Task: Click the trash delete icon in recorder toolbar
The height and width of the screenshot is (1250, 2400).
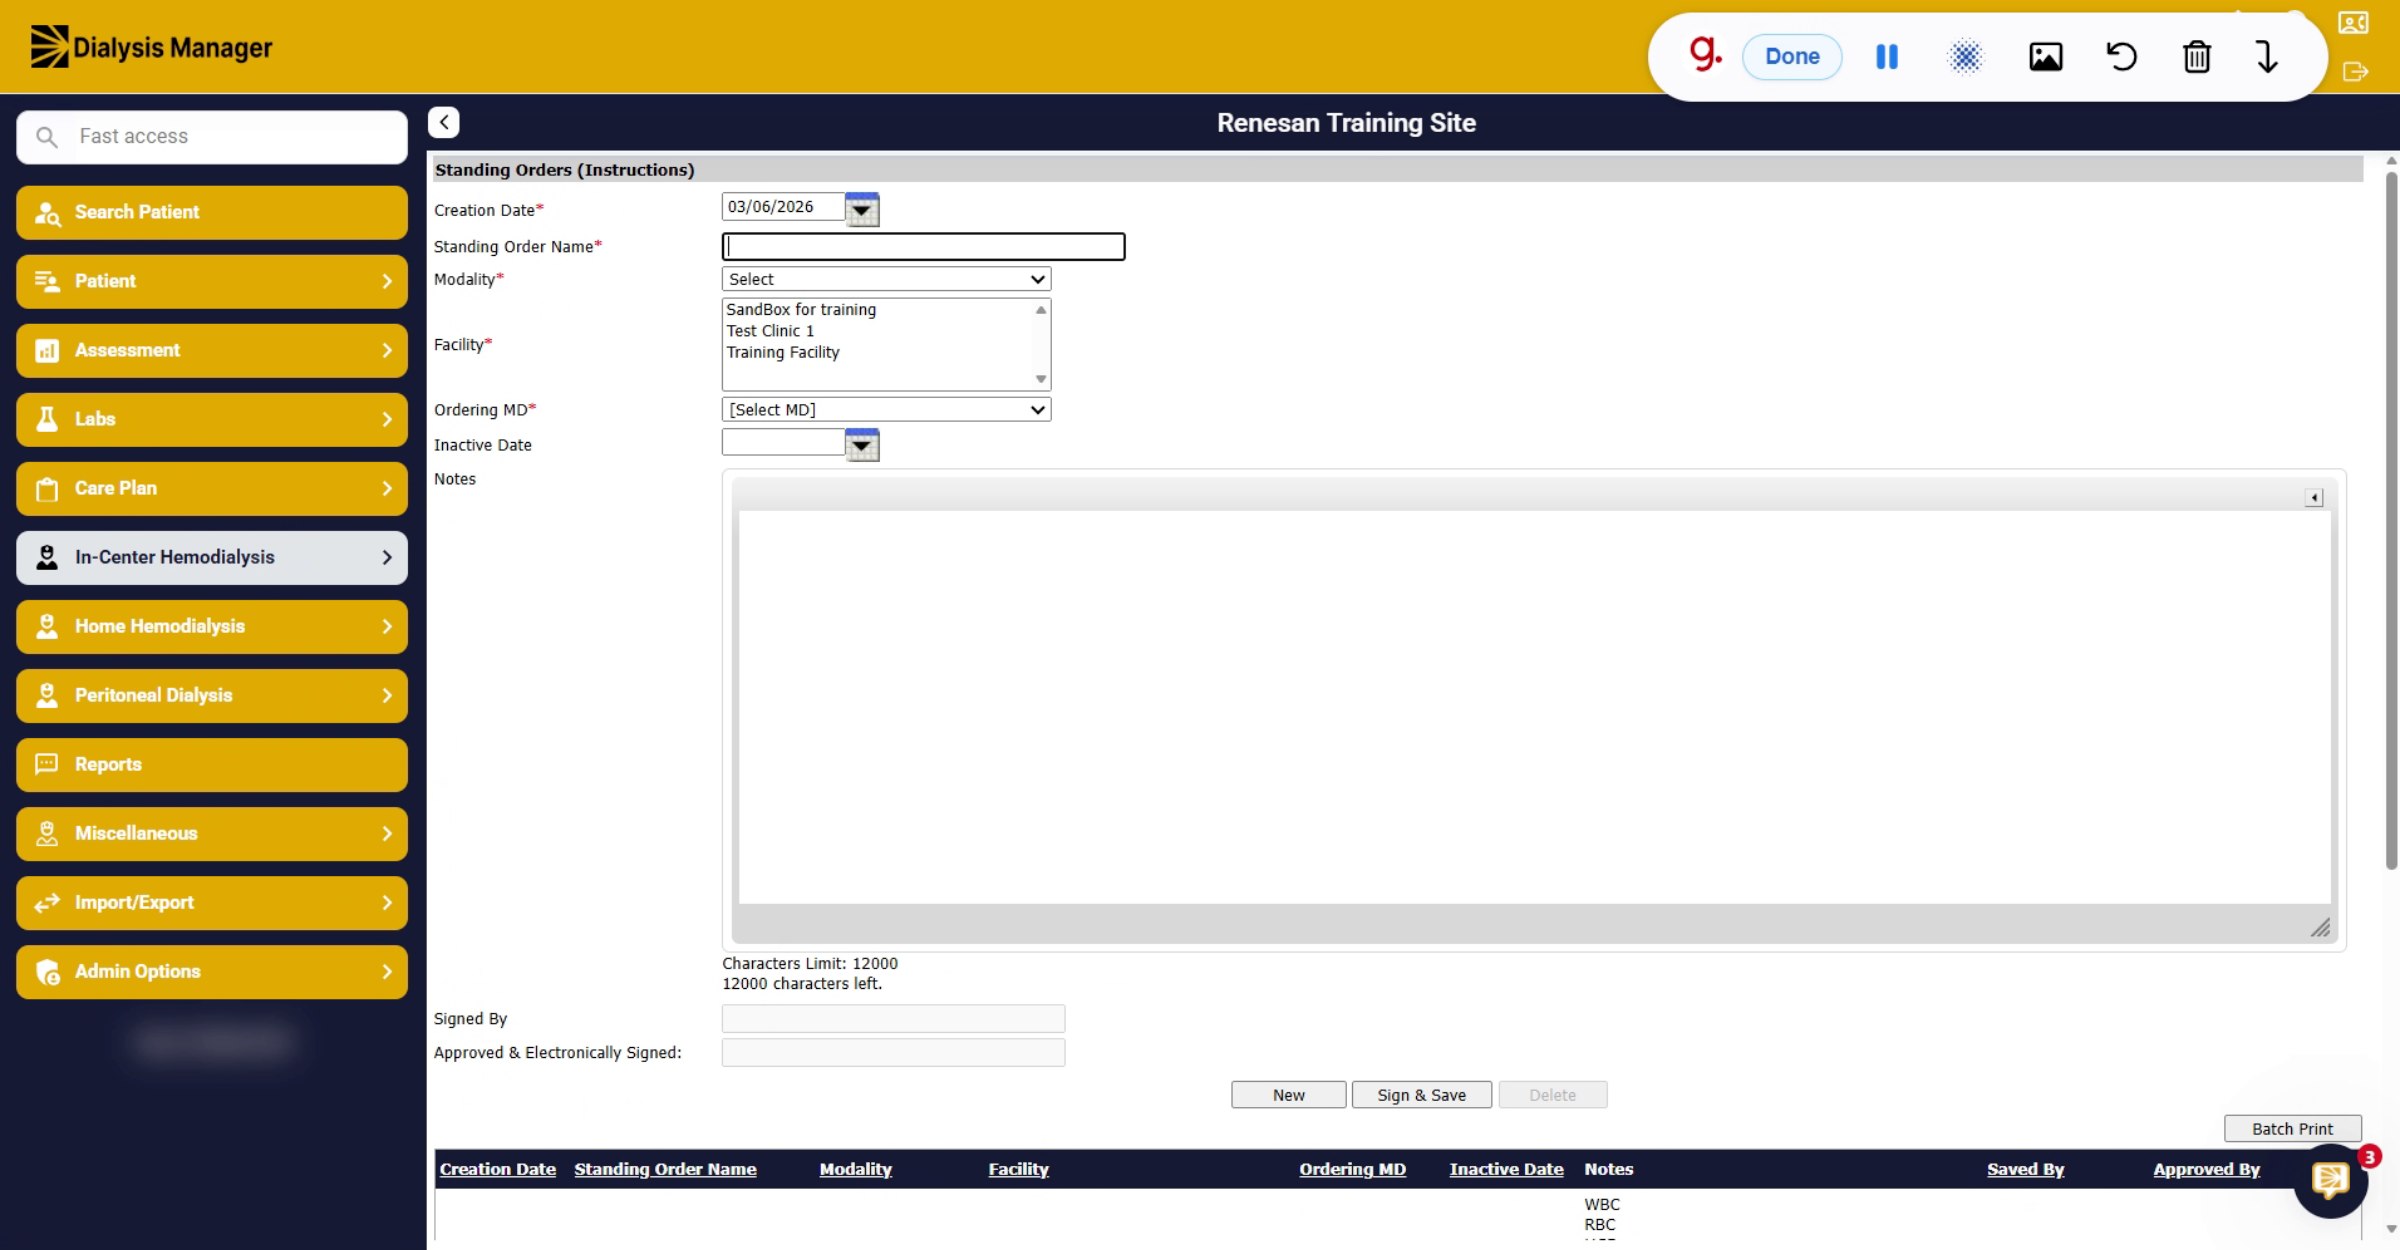Action: pos(2196,57)
